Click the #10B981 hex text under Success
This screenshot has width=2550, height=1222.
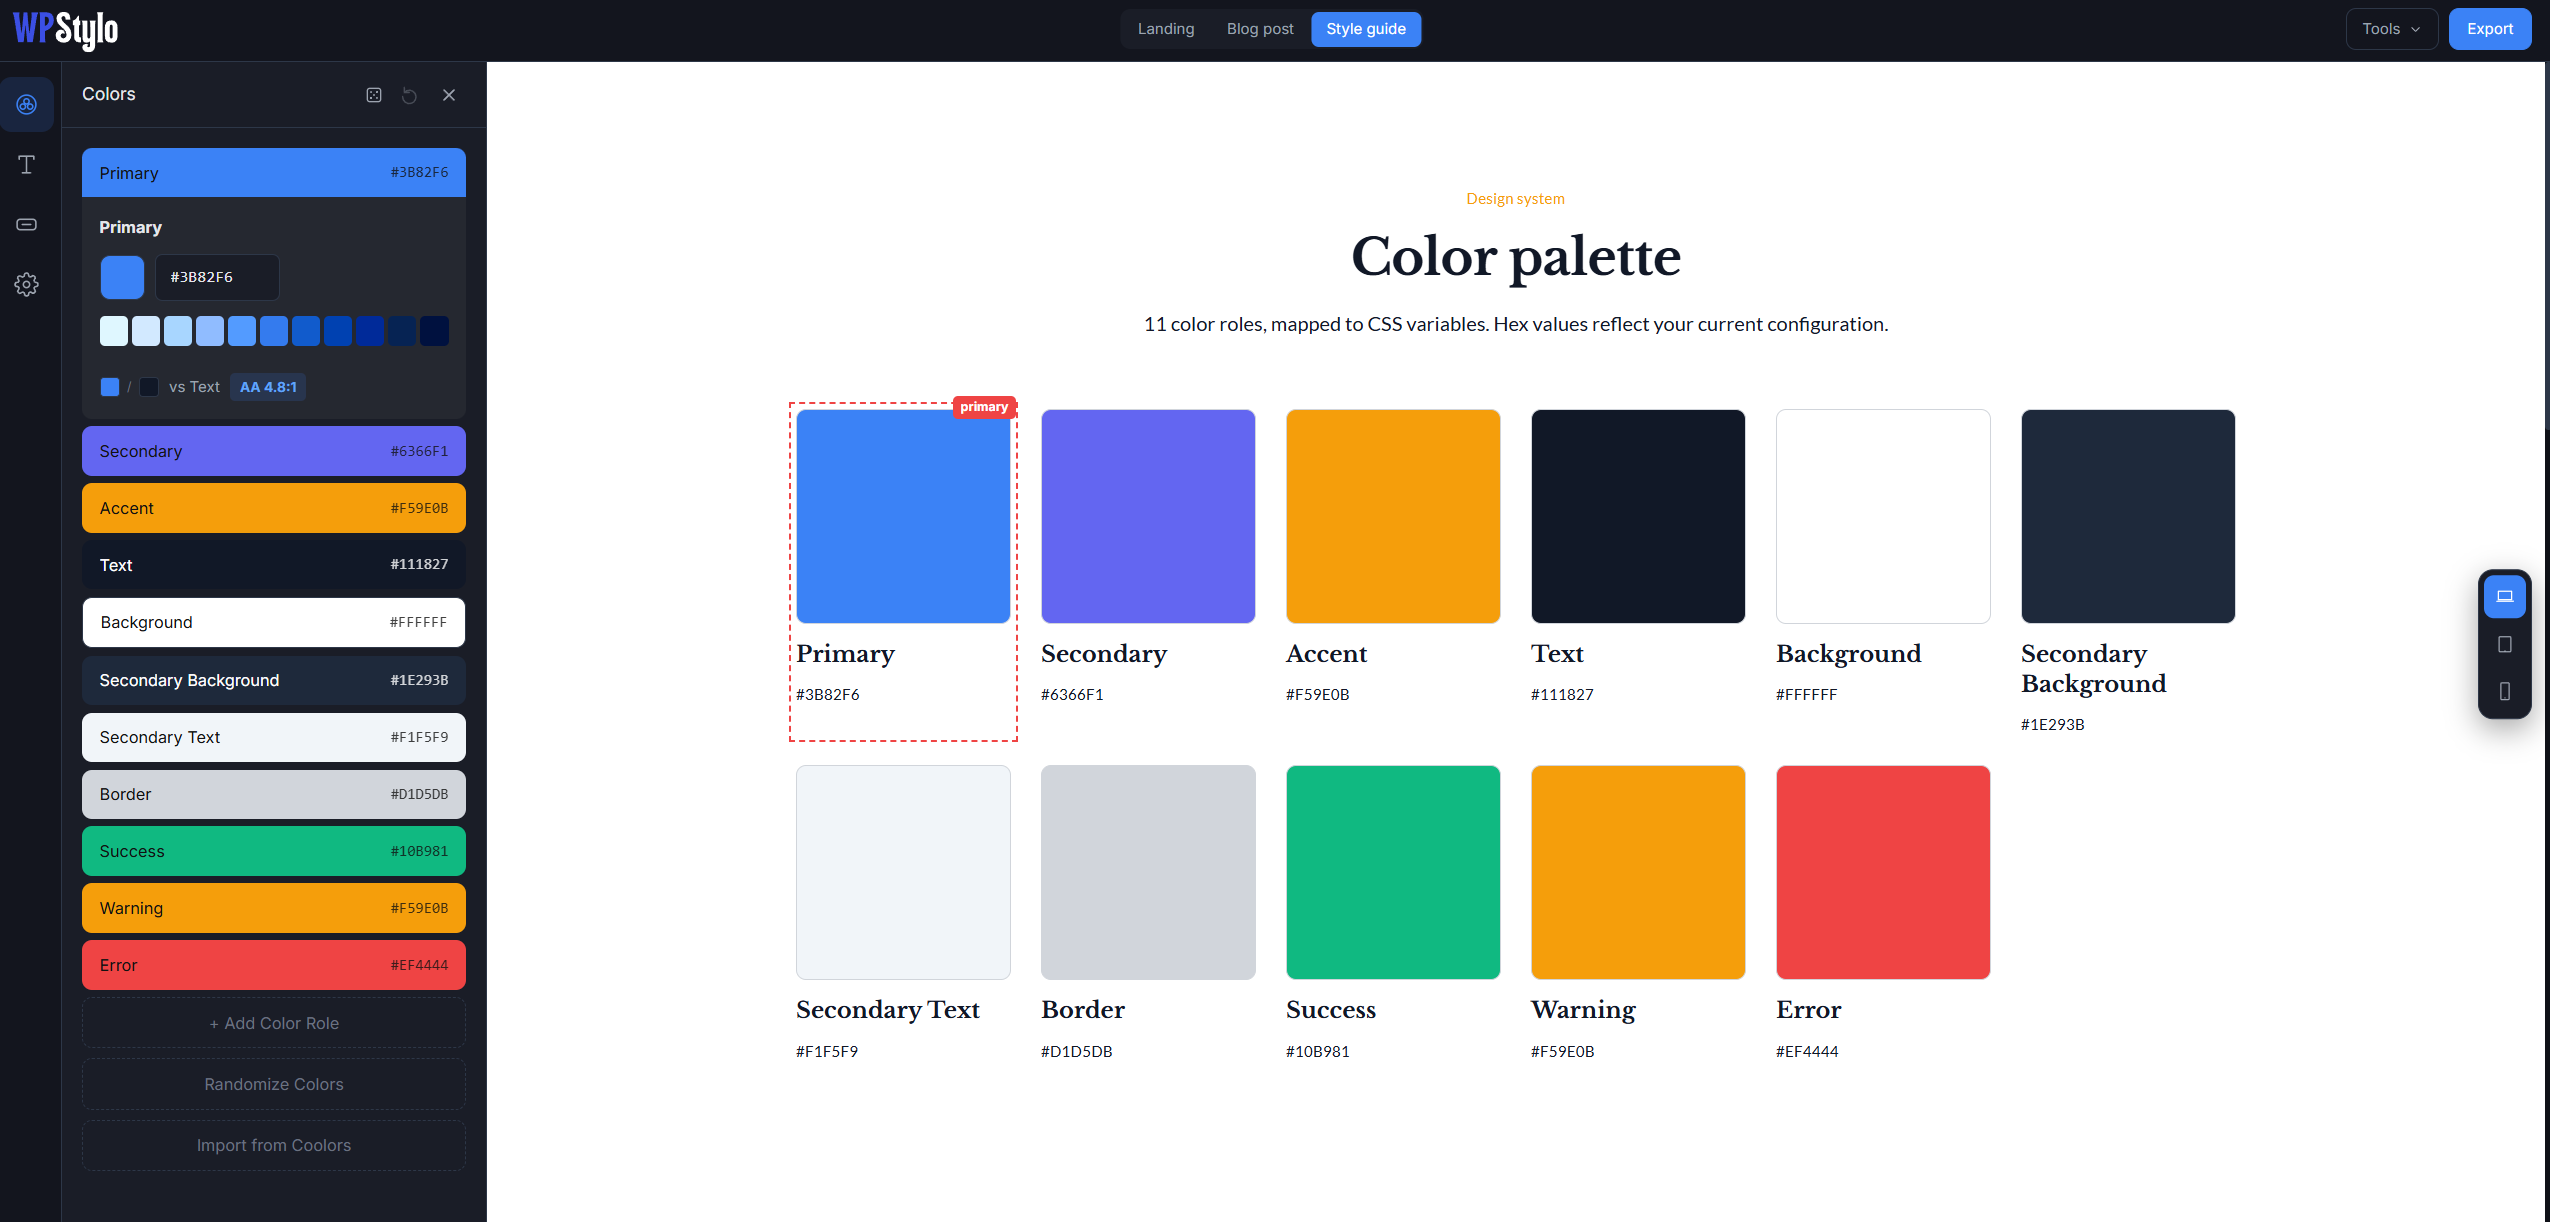coord(1317,1051)
